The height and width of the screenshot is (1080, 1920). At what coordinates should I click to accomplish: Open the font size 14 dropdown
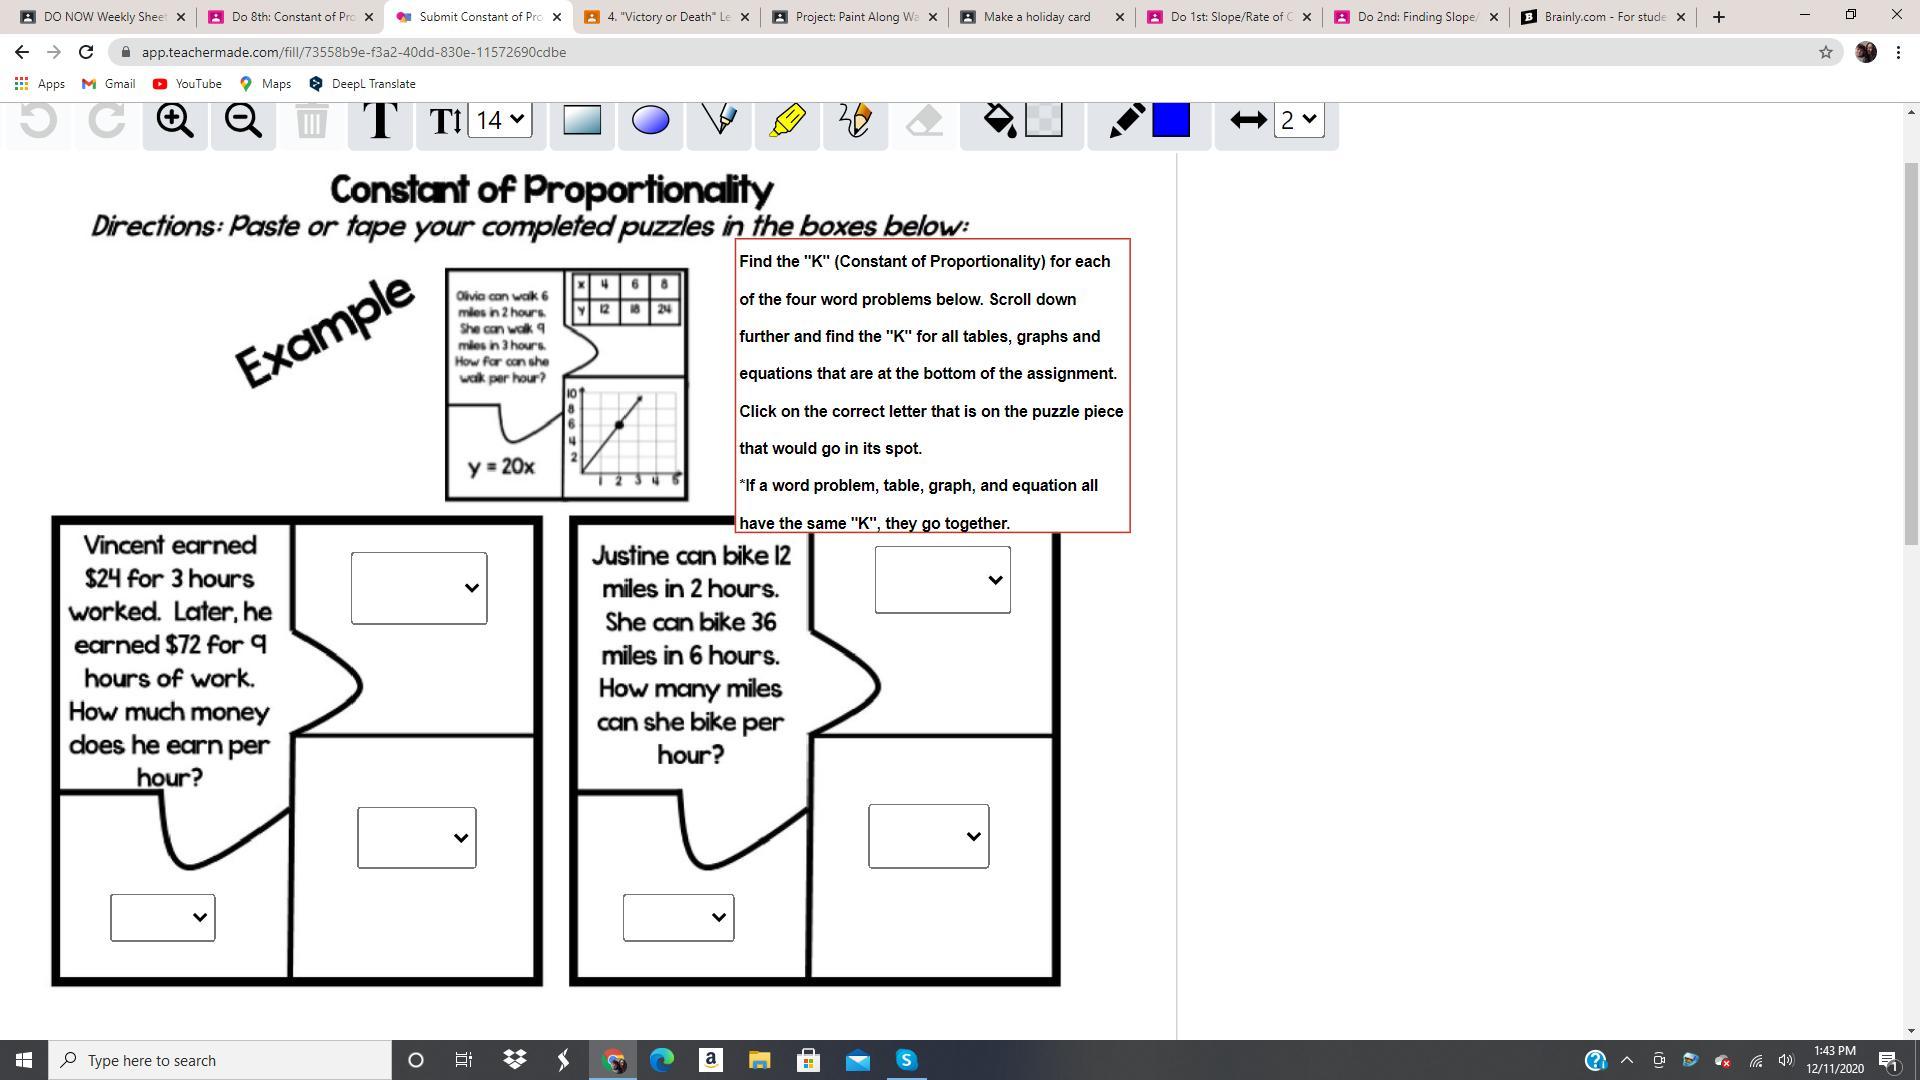pos(500,120)
